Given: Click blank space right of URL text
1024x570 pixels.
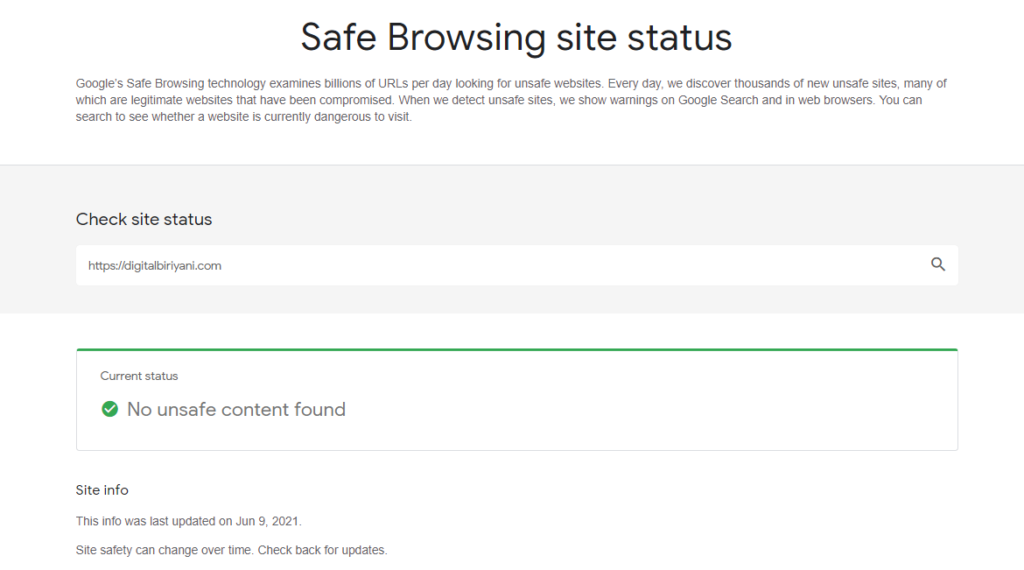Looking at the screenshot, I should point(575,265).
